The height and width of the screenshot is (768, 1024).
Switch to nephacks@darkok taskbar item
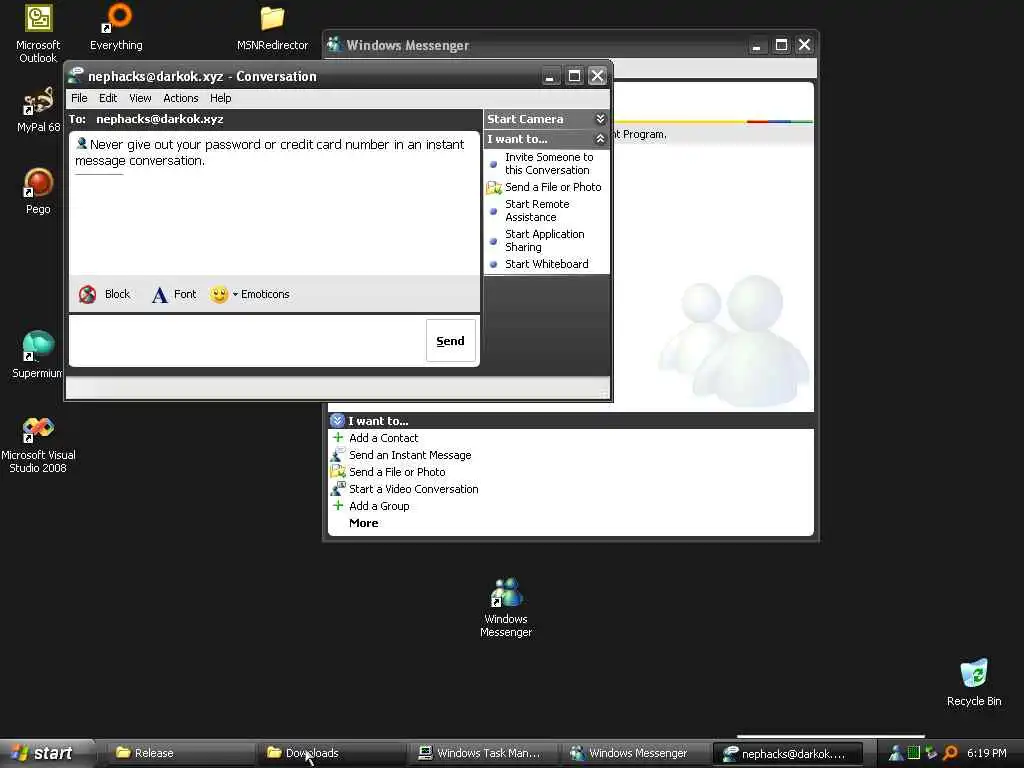788,754
